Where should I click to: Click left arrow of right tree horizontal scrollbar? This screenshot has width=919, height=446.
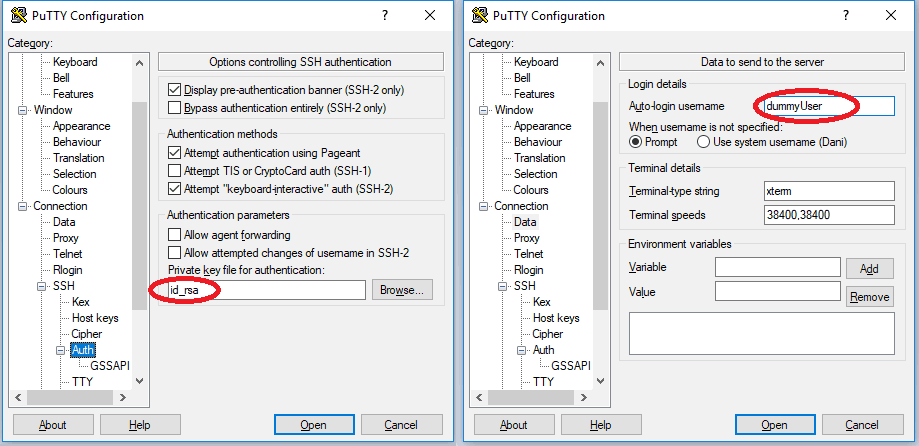[479, 397]
